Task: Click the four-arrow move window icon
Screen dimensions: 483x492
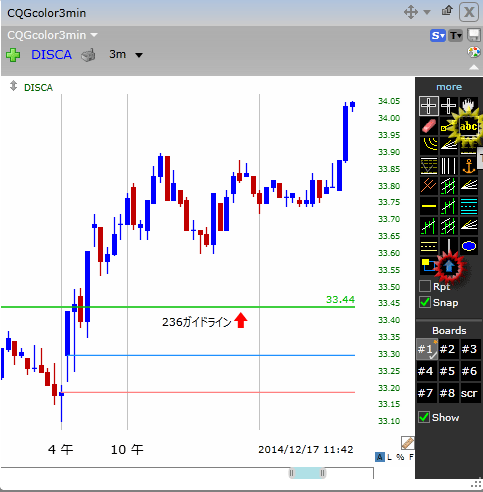Action: point(411,12)
